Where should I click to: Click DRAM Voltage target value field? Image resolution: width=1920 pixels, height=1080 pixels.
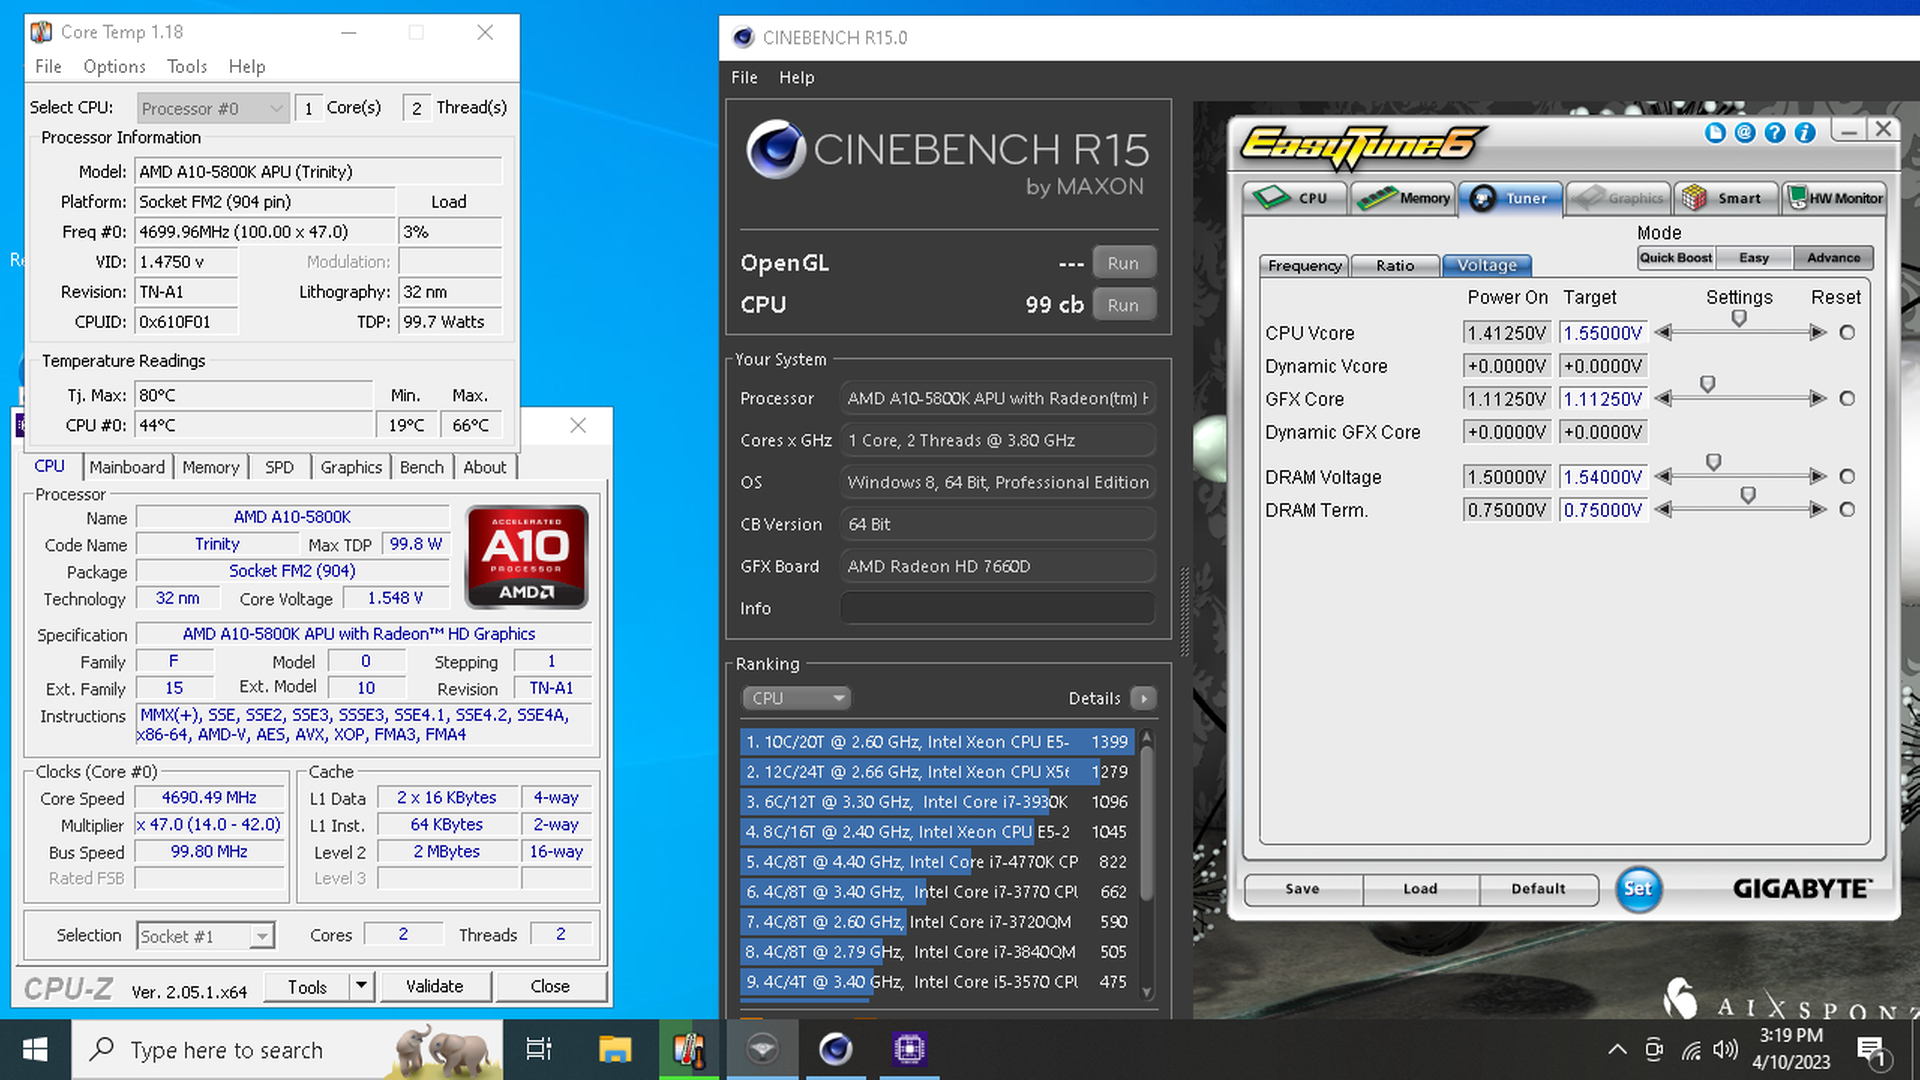pos(1603,477)
